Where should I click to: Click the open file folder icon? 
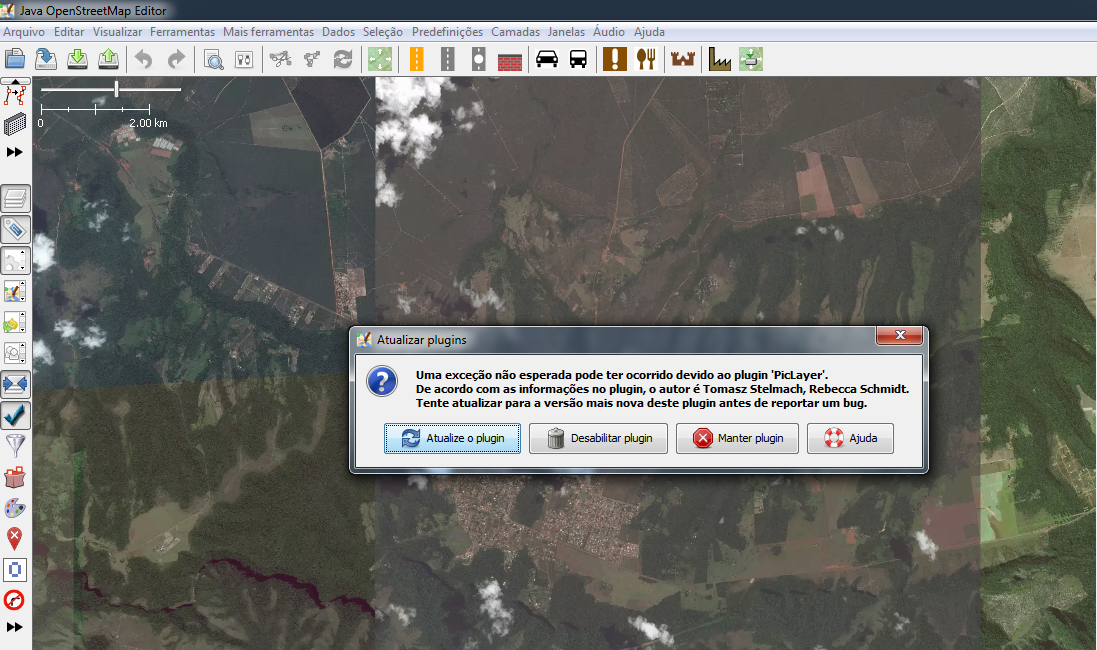coord(15,59)
